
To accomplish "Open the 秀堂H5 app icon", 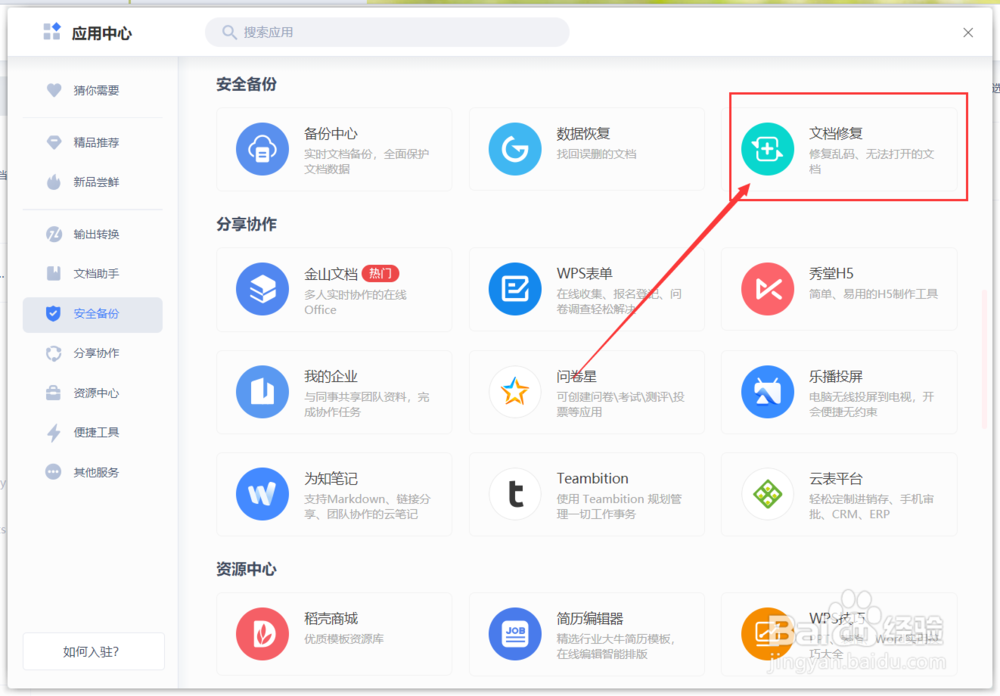I will click(767, 289).
